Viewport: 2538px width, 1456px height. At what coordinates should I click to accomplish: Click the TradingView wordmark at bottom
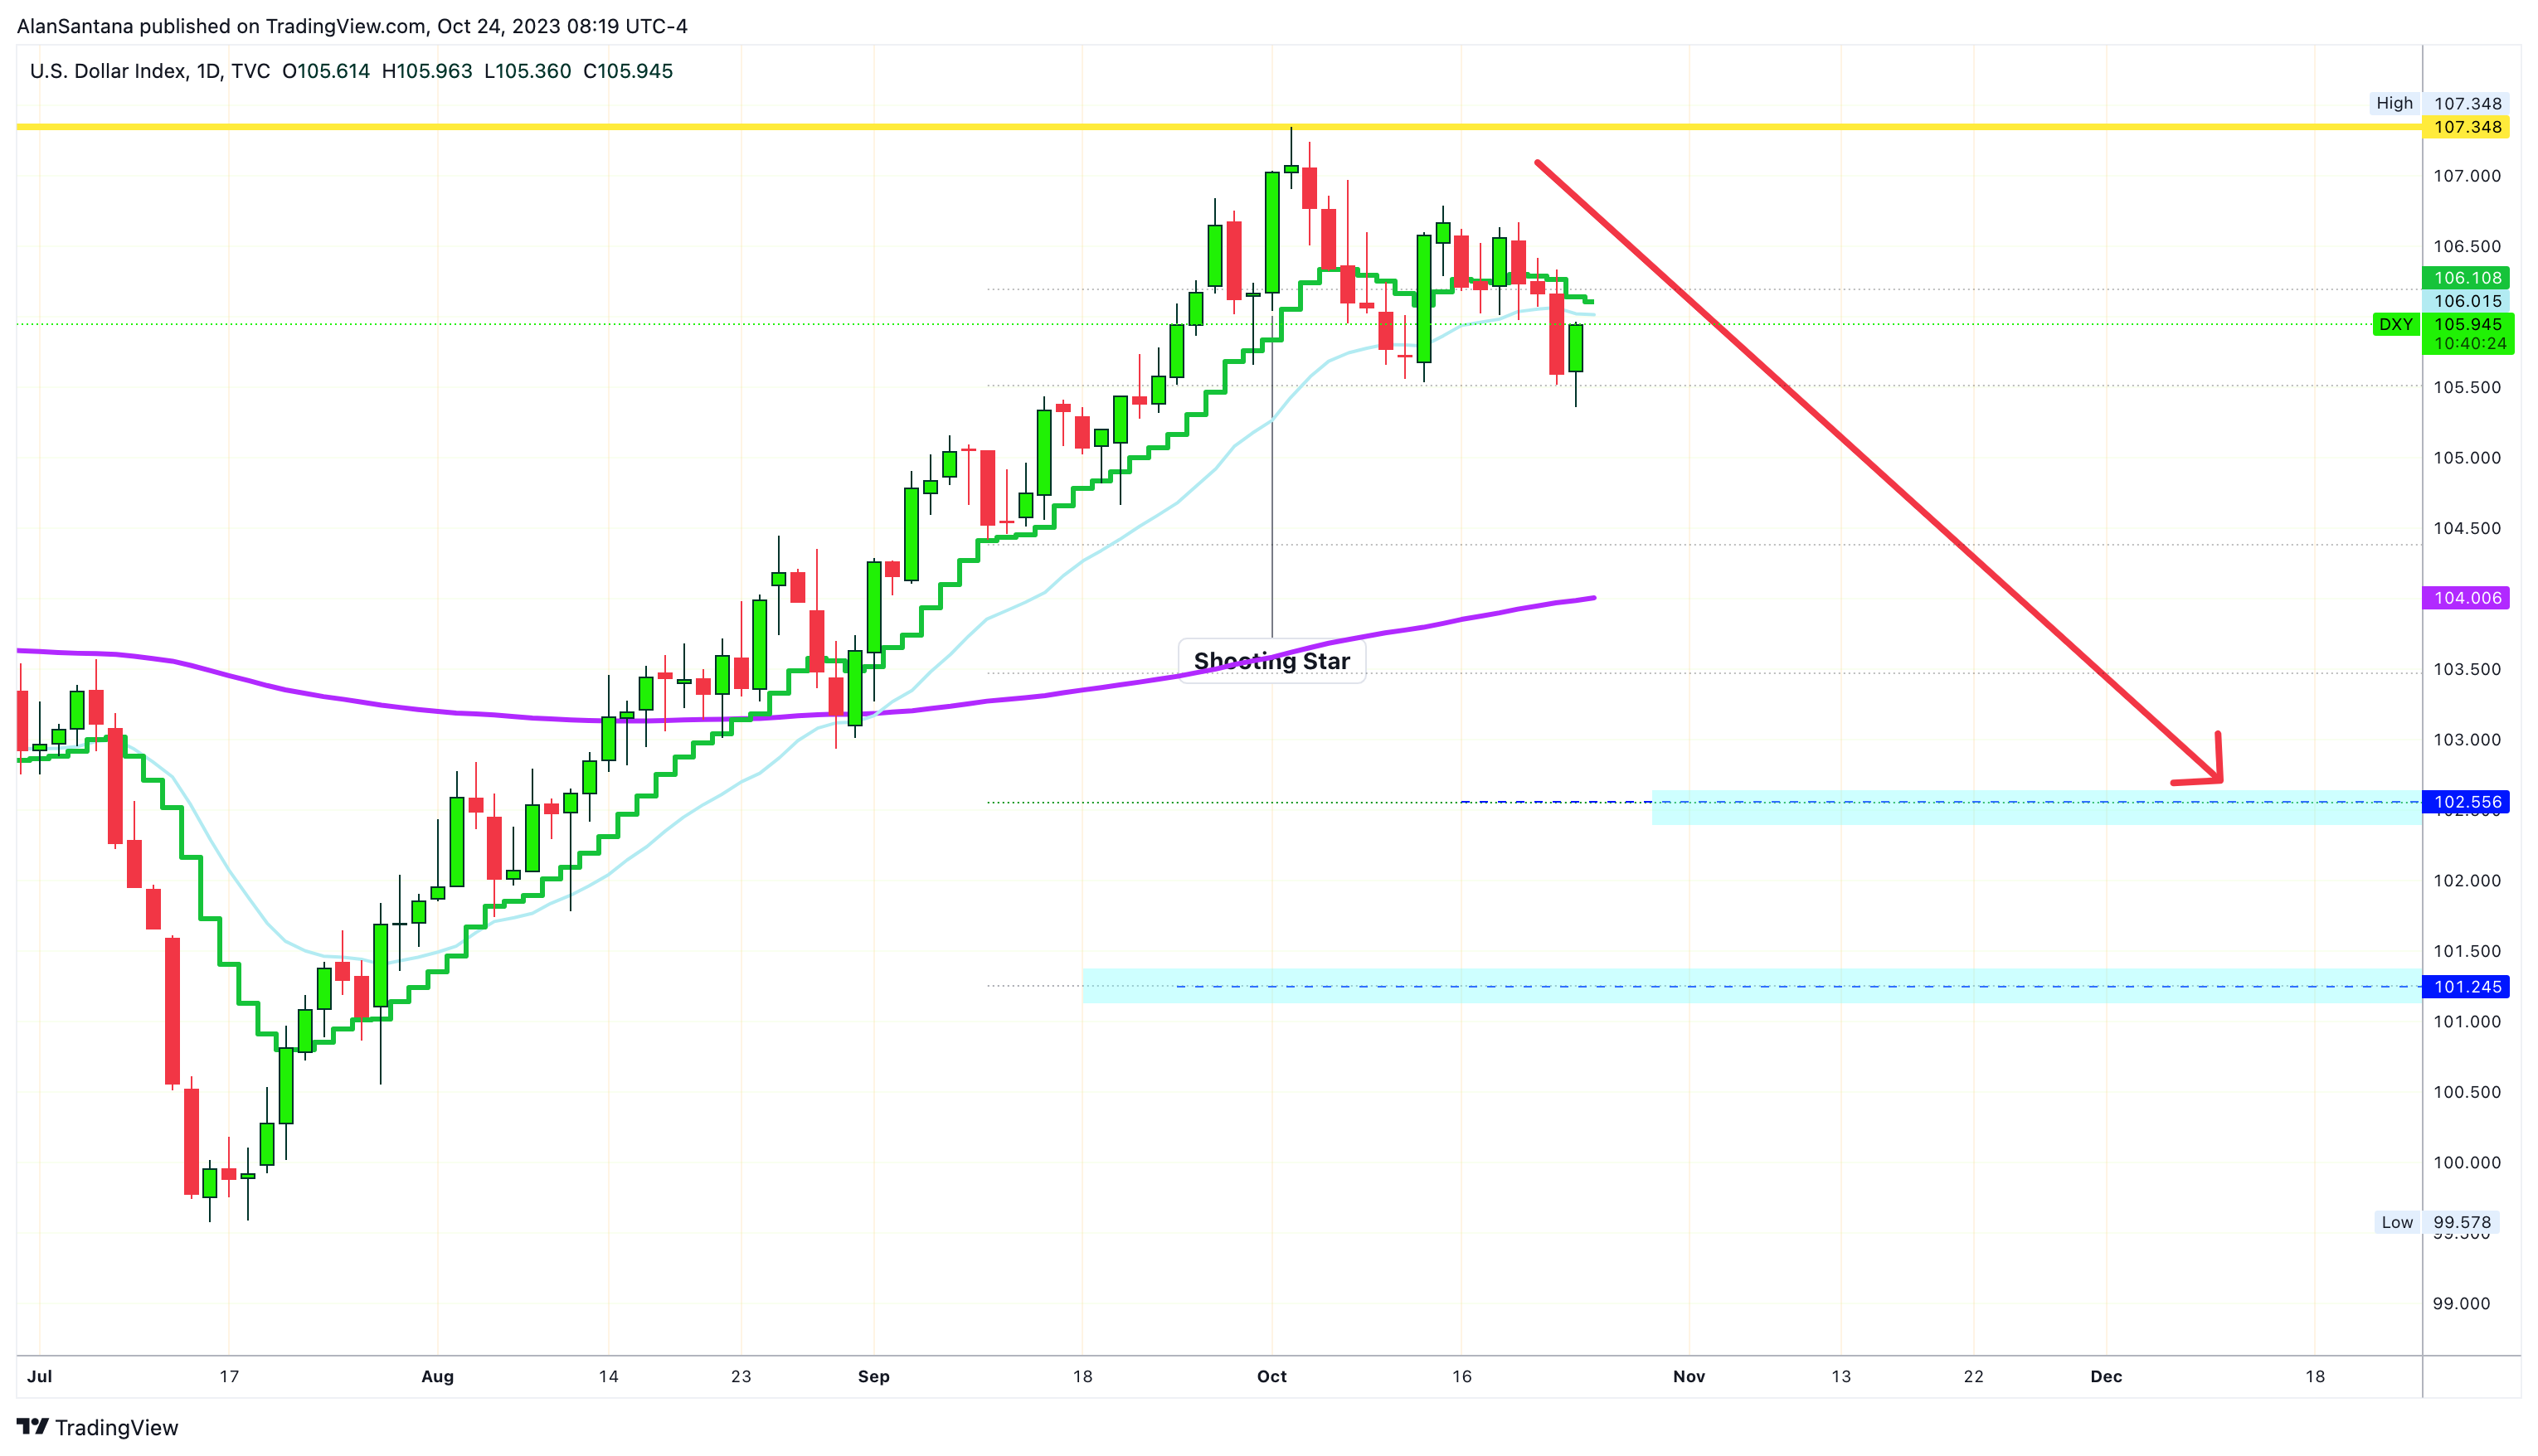point(116,1428)
